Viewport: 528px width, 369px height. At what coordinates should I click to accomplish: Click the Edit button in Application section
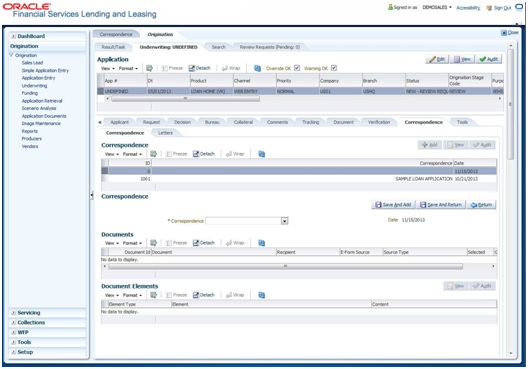pyautogui.click(x=437, y=60)
